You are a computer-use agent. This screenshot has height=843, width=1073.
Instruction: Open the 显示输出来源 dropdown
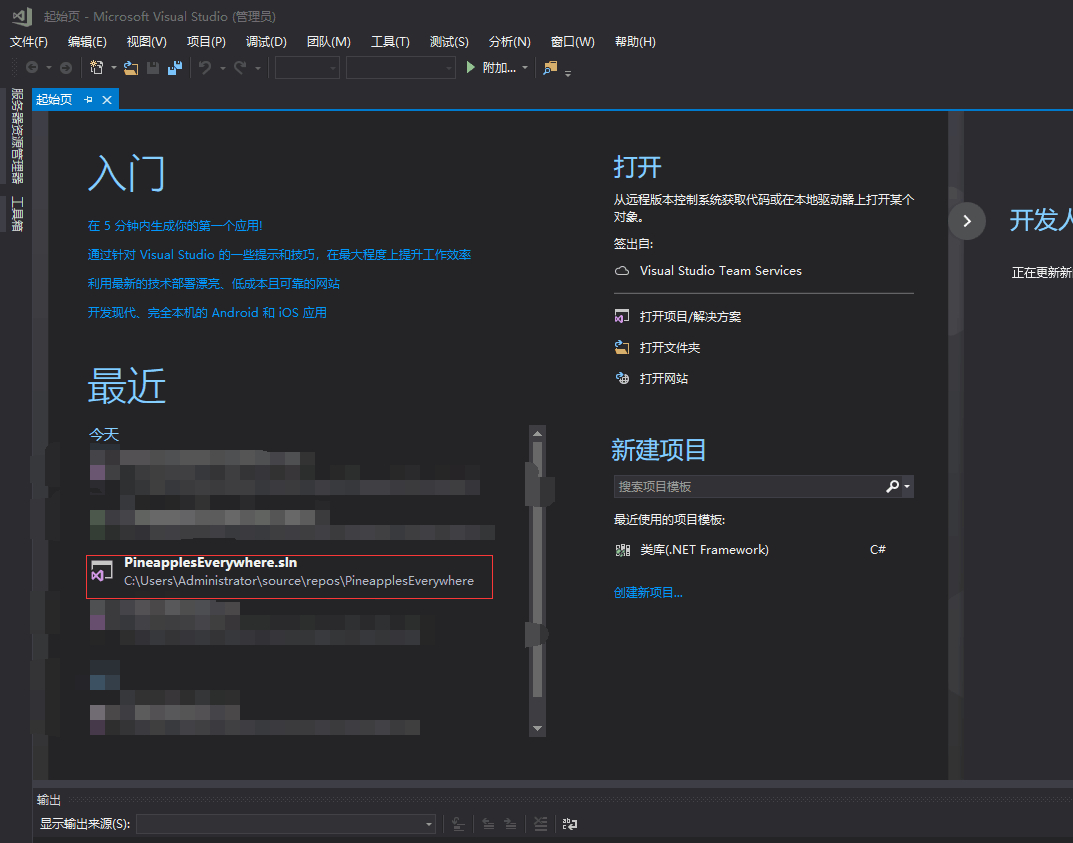coord(286,824)
